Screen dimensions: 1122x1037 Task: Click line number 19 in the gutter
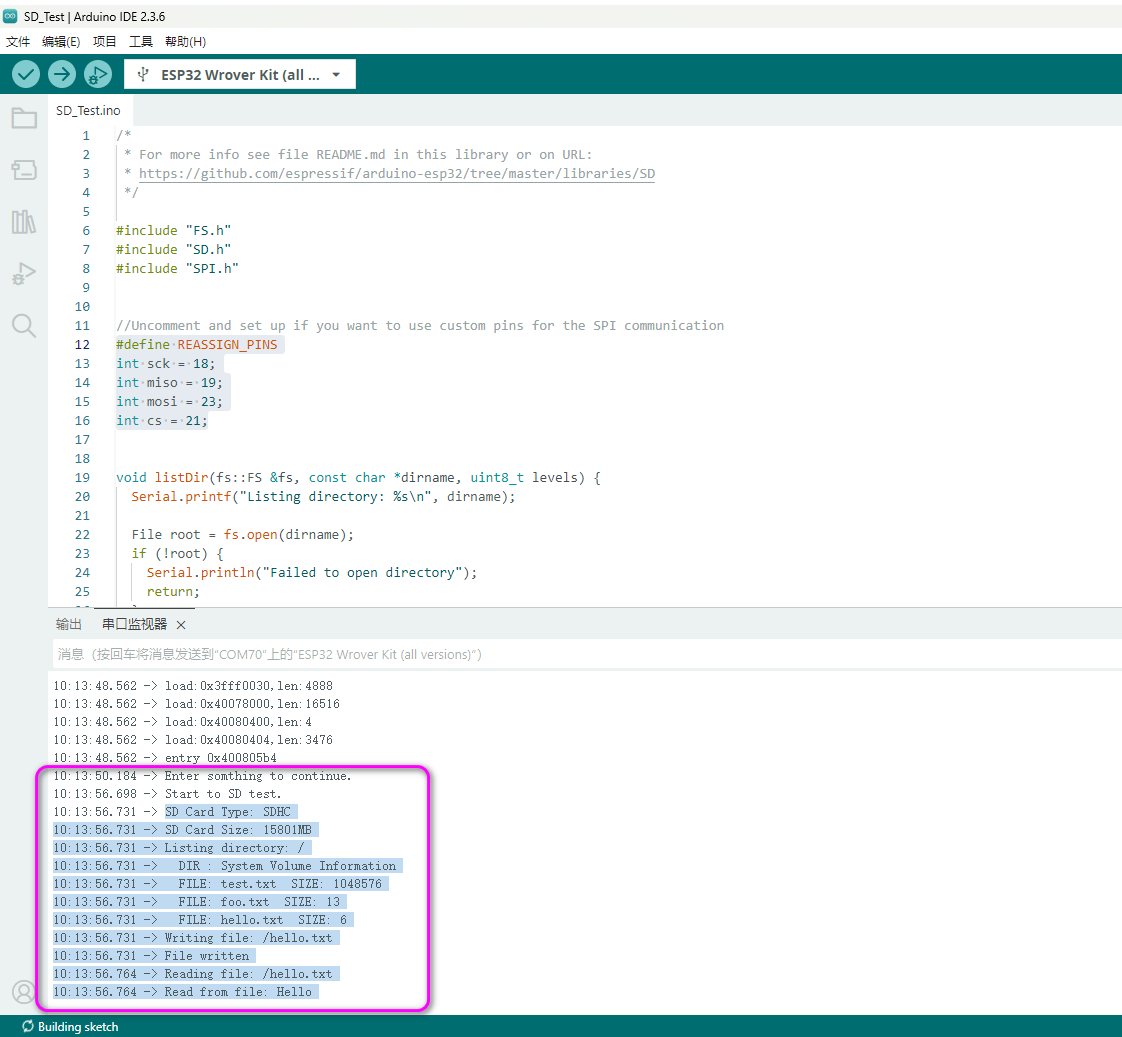[82, 477]
